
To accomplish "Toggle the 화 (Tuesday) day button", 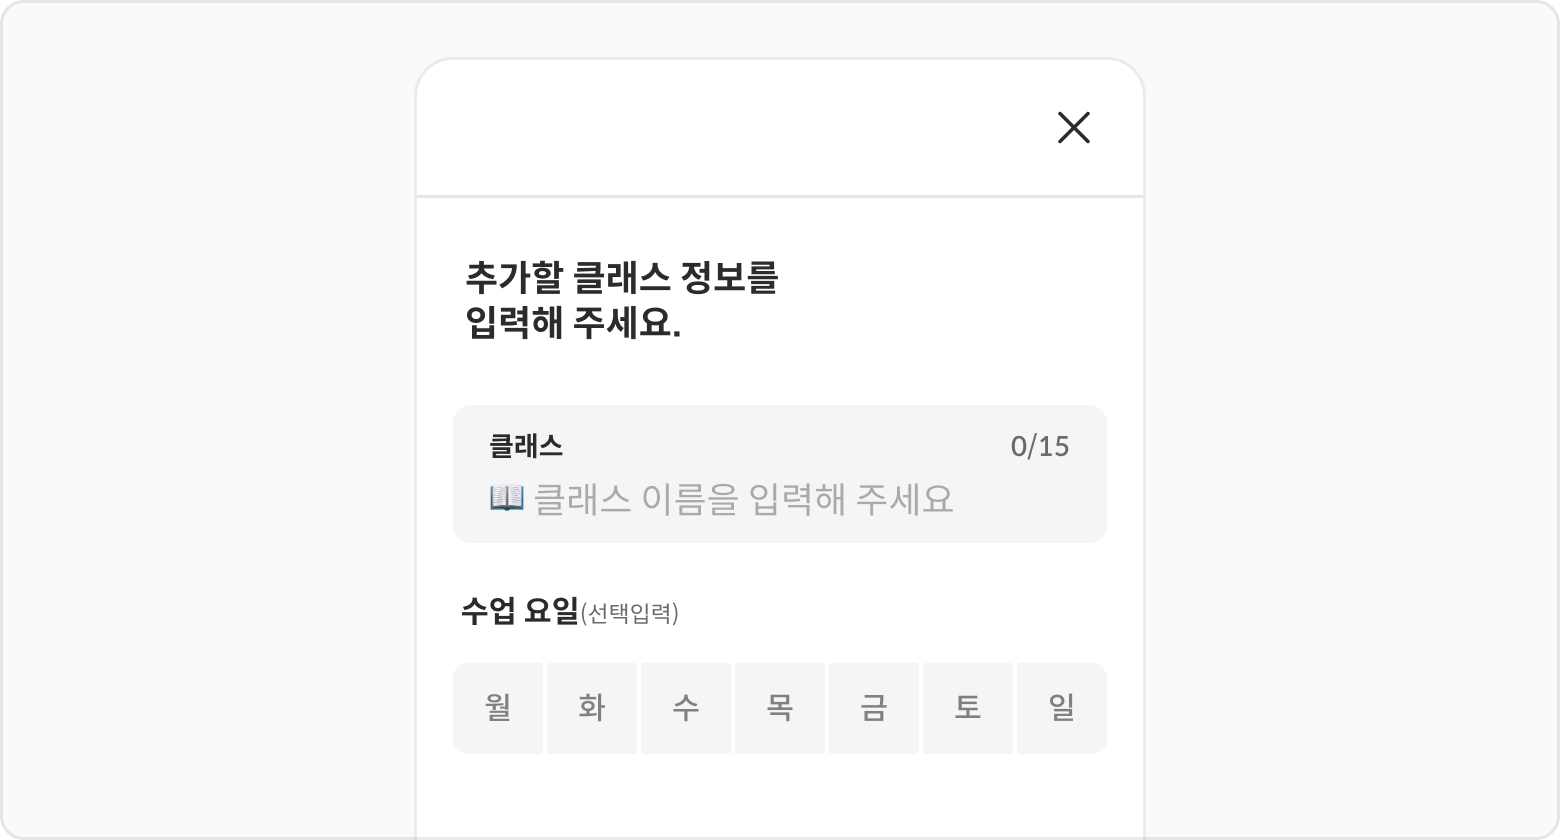I will (592, 708).
